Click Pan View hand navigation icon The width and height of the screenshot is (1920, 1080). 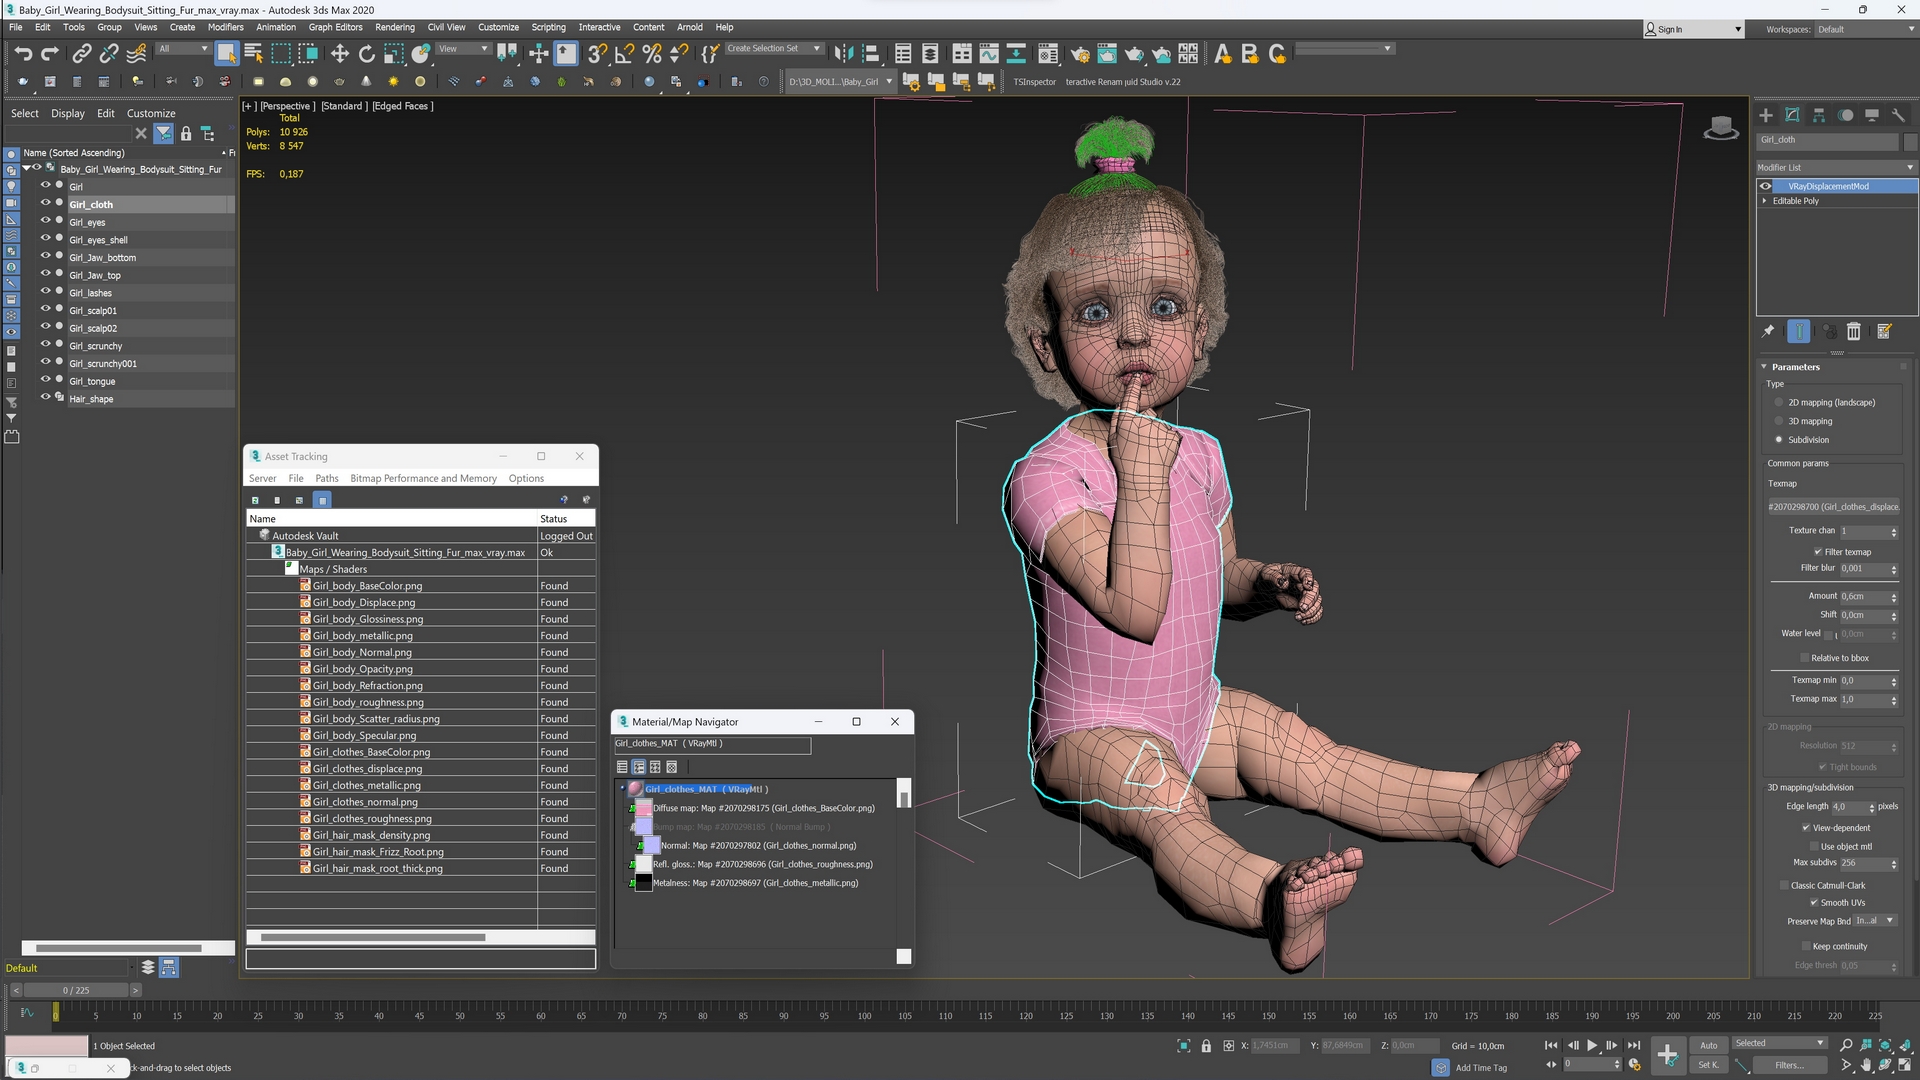tap(1866, 1066)
